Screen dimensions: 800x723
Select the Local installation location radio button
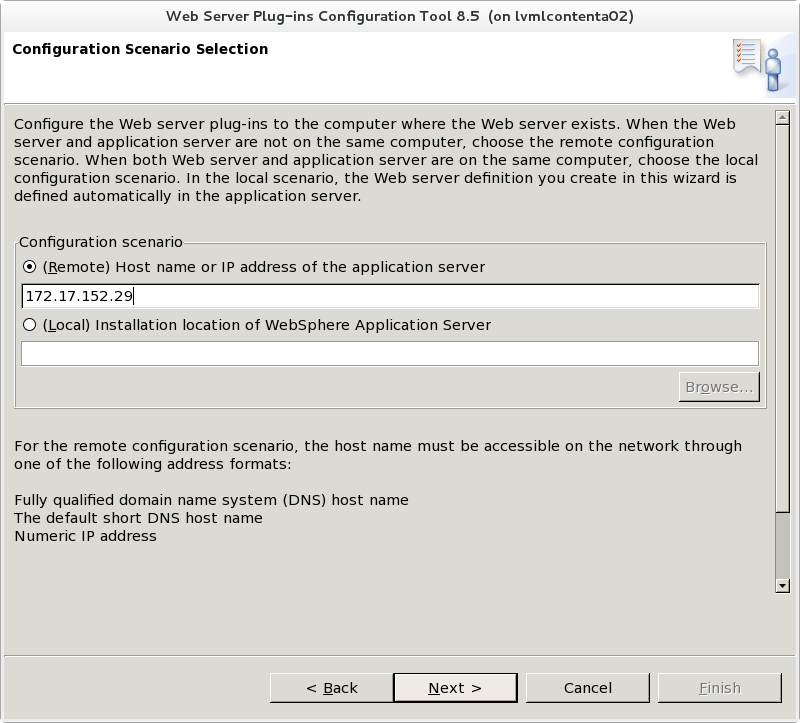(30, 325)
